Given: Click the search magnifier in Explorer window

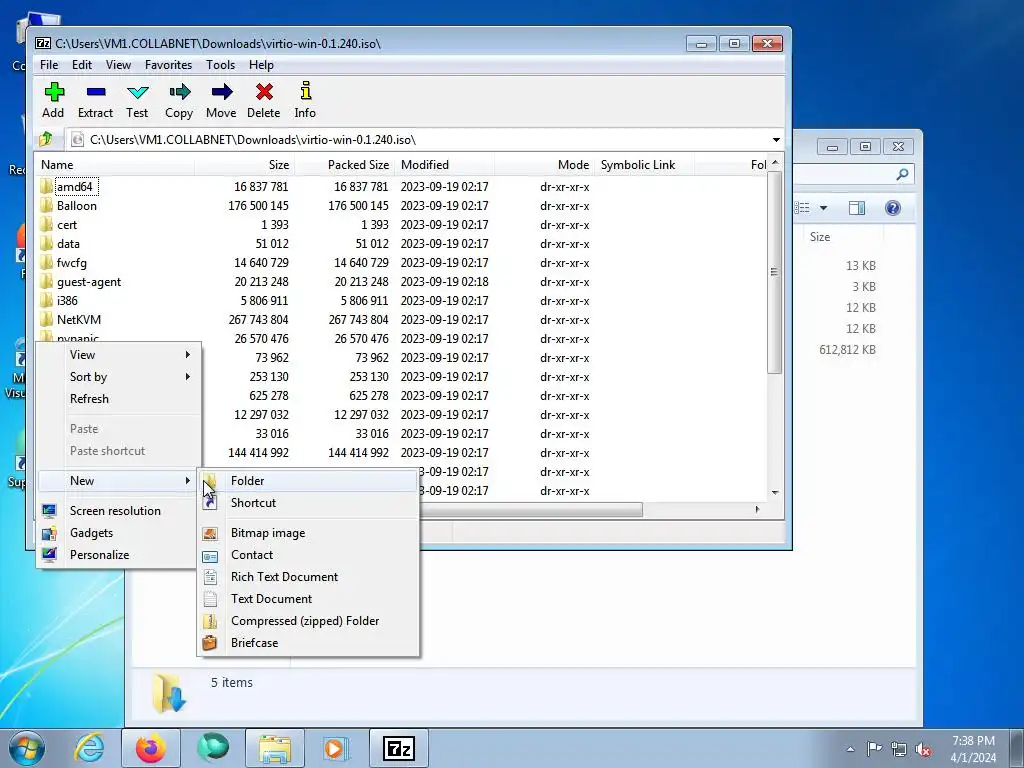Looking at the screenshot, I should pos(903,174).
